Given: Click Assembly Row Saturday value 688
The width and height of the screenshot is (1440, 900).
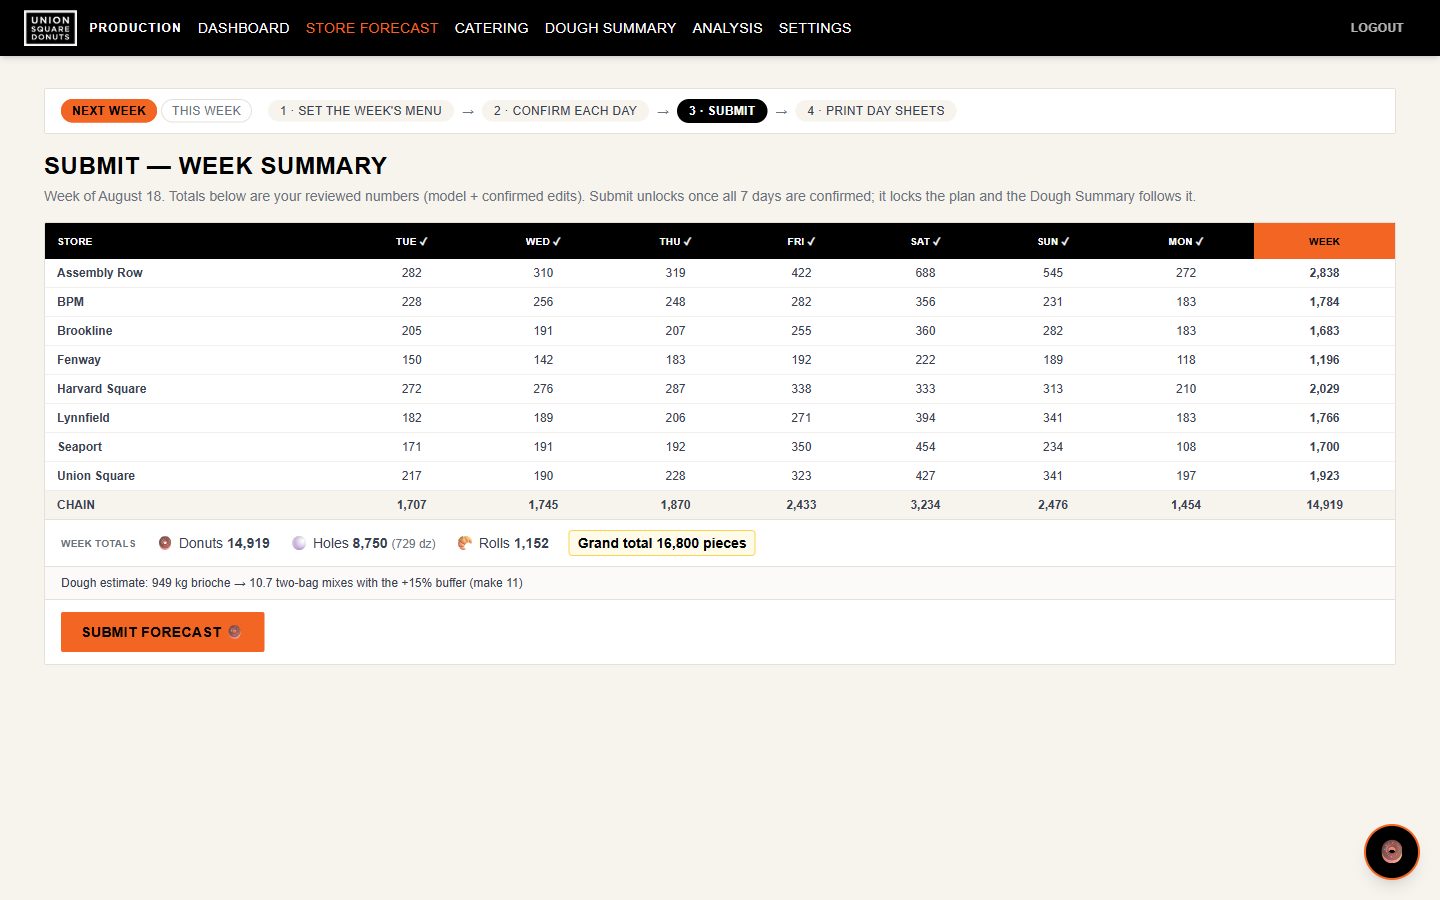Looking at the screenshot, I should pos(925,273).
